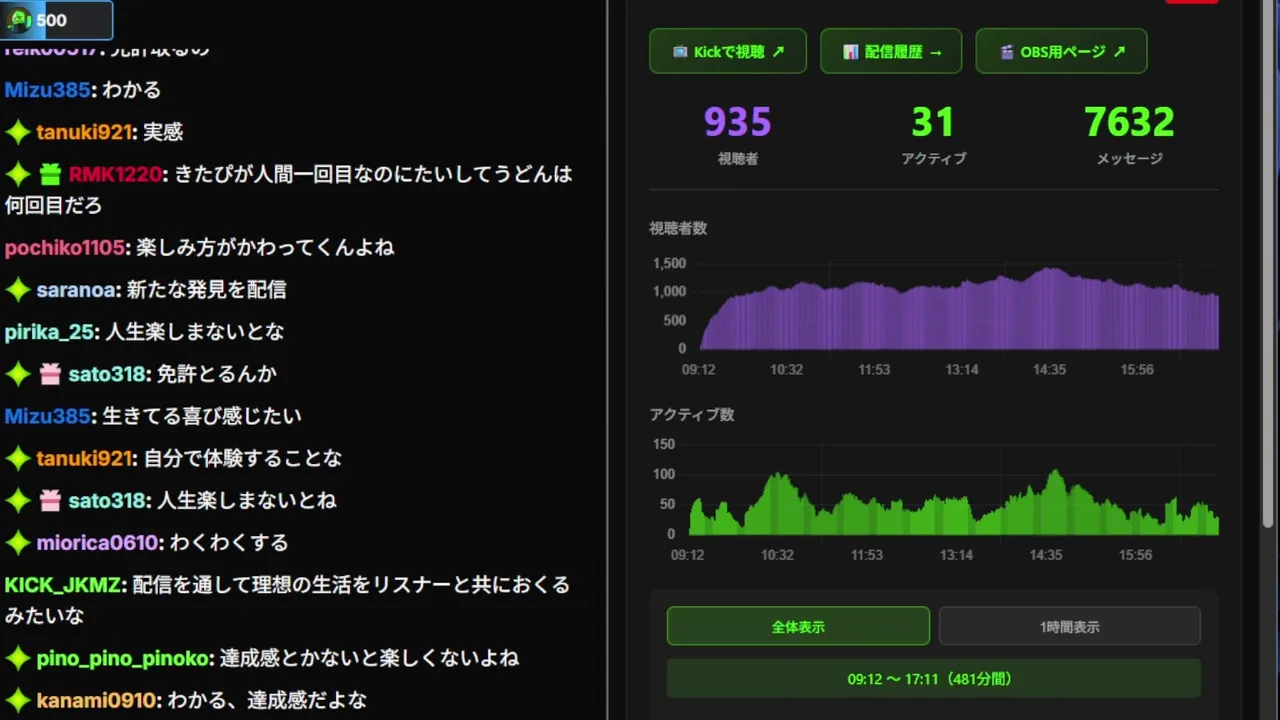Screen dimensions: 1280x720
Task: Click message わくわくする
Action: click(x=229, y=543)
